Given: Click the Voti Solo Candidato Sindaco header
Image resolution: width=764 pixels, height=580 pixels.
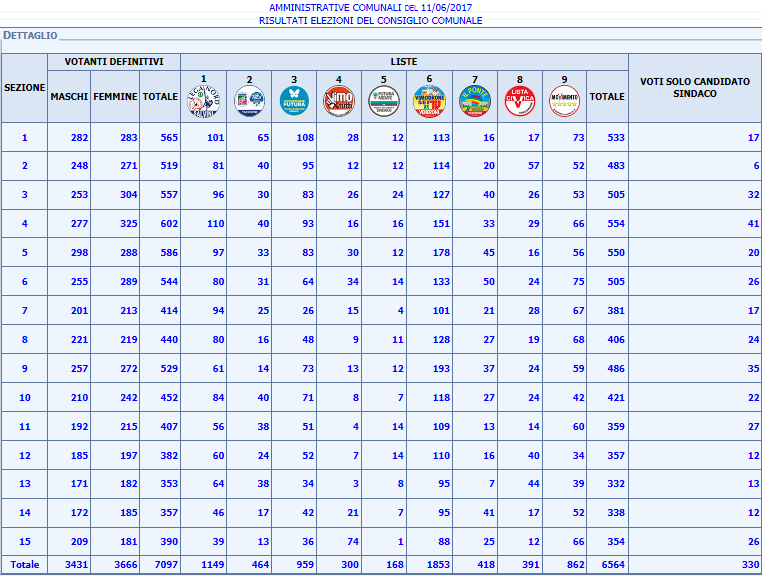Looking at the screenshot, I should click(x=694, y=87).
